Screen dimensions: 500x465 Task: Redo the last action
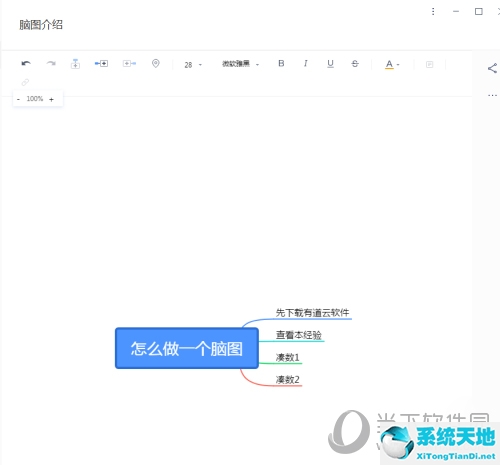click(x=51, y=63)
